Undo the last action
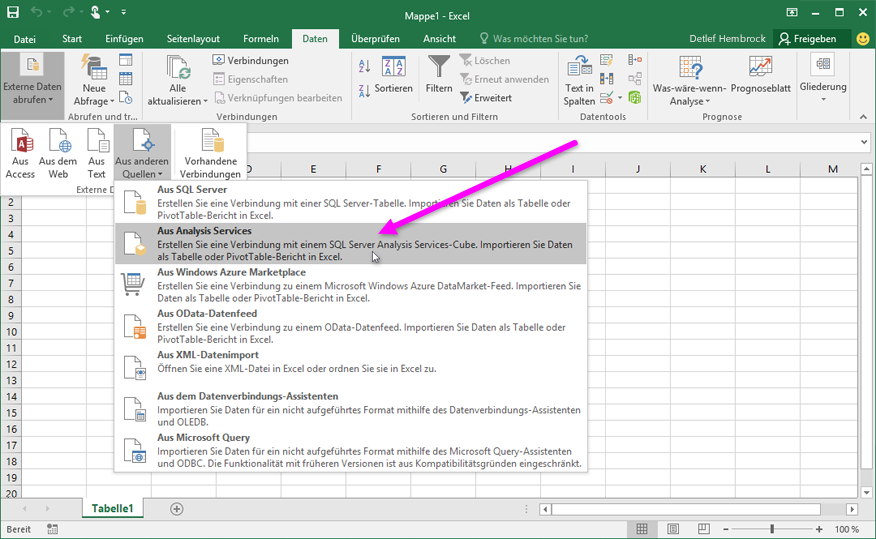The height and width of the screenshot is (539, 876). pos(37,12)
